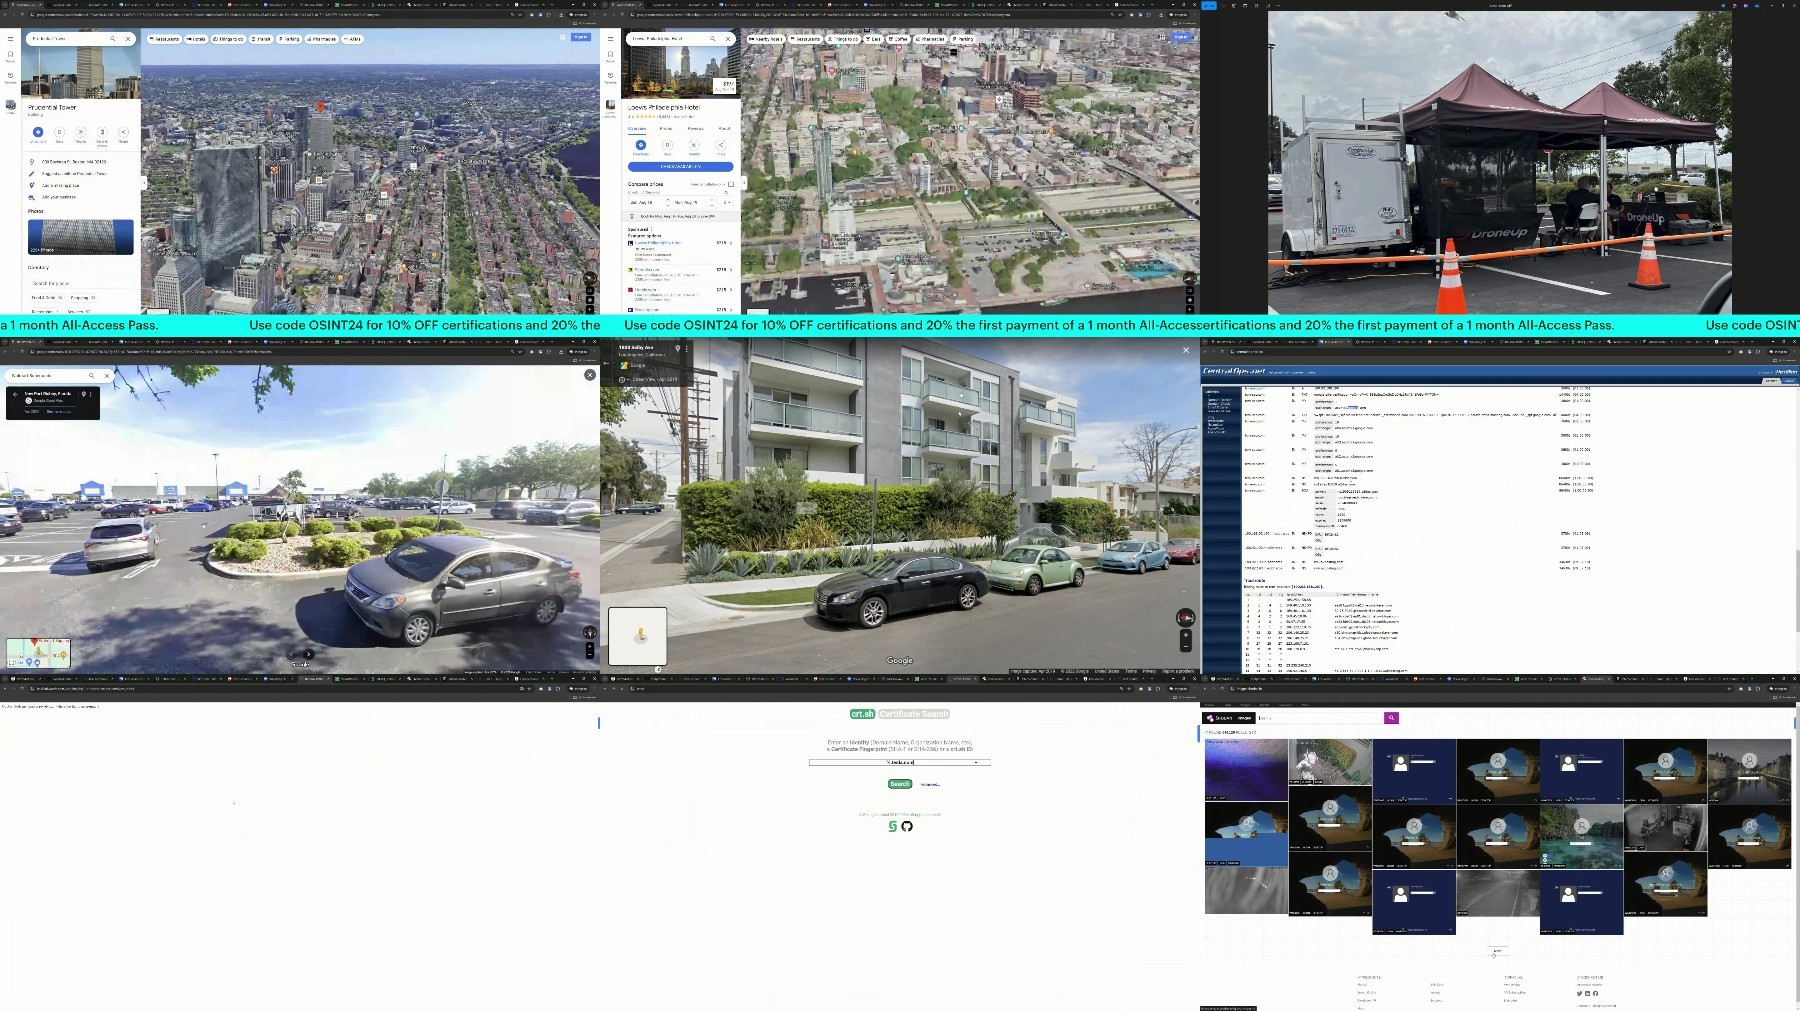
Task: Zoom in on Los Angeles Street View
Action: pos(1186,634)
